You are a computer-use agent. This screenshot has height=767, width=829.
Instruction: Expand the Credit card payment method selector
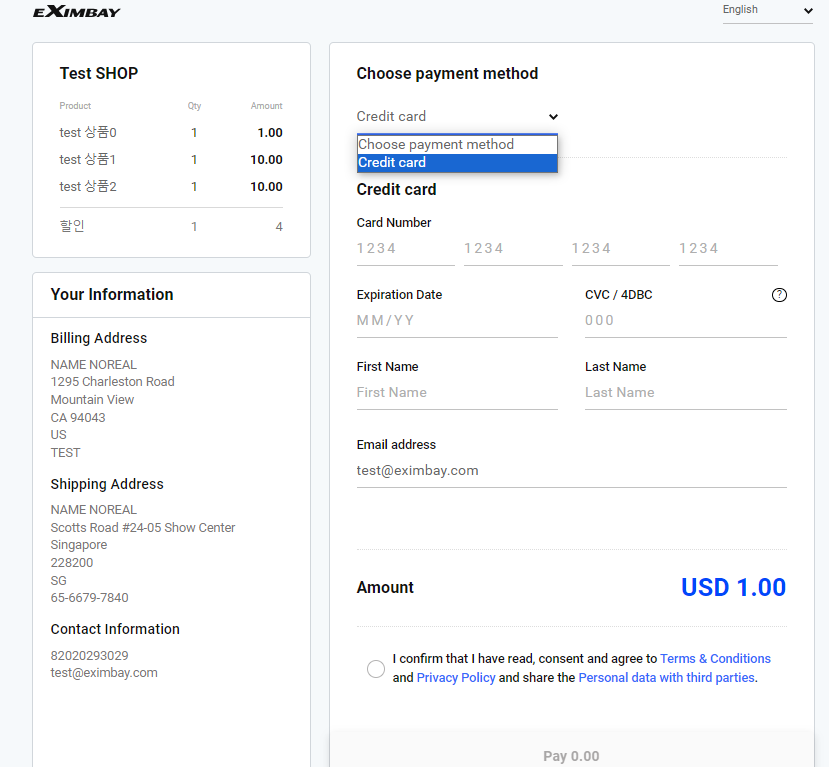pyautogui.click(x=457, y=117)
